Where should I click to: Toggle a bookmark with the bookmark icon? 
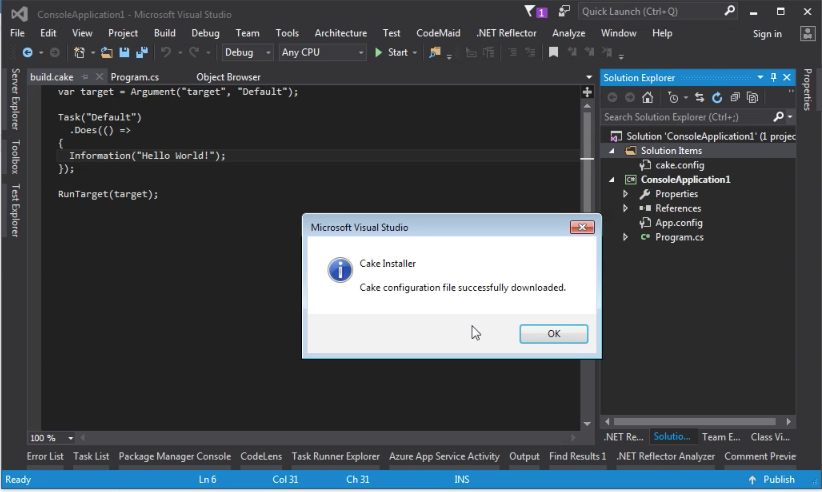coord(553,52)
